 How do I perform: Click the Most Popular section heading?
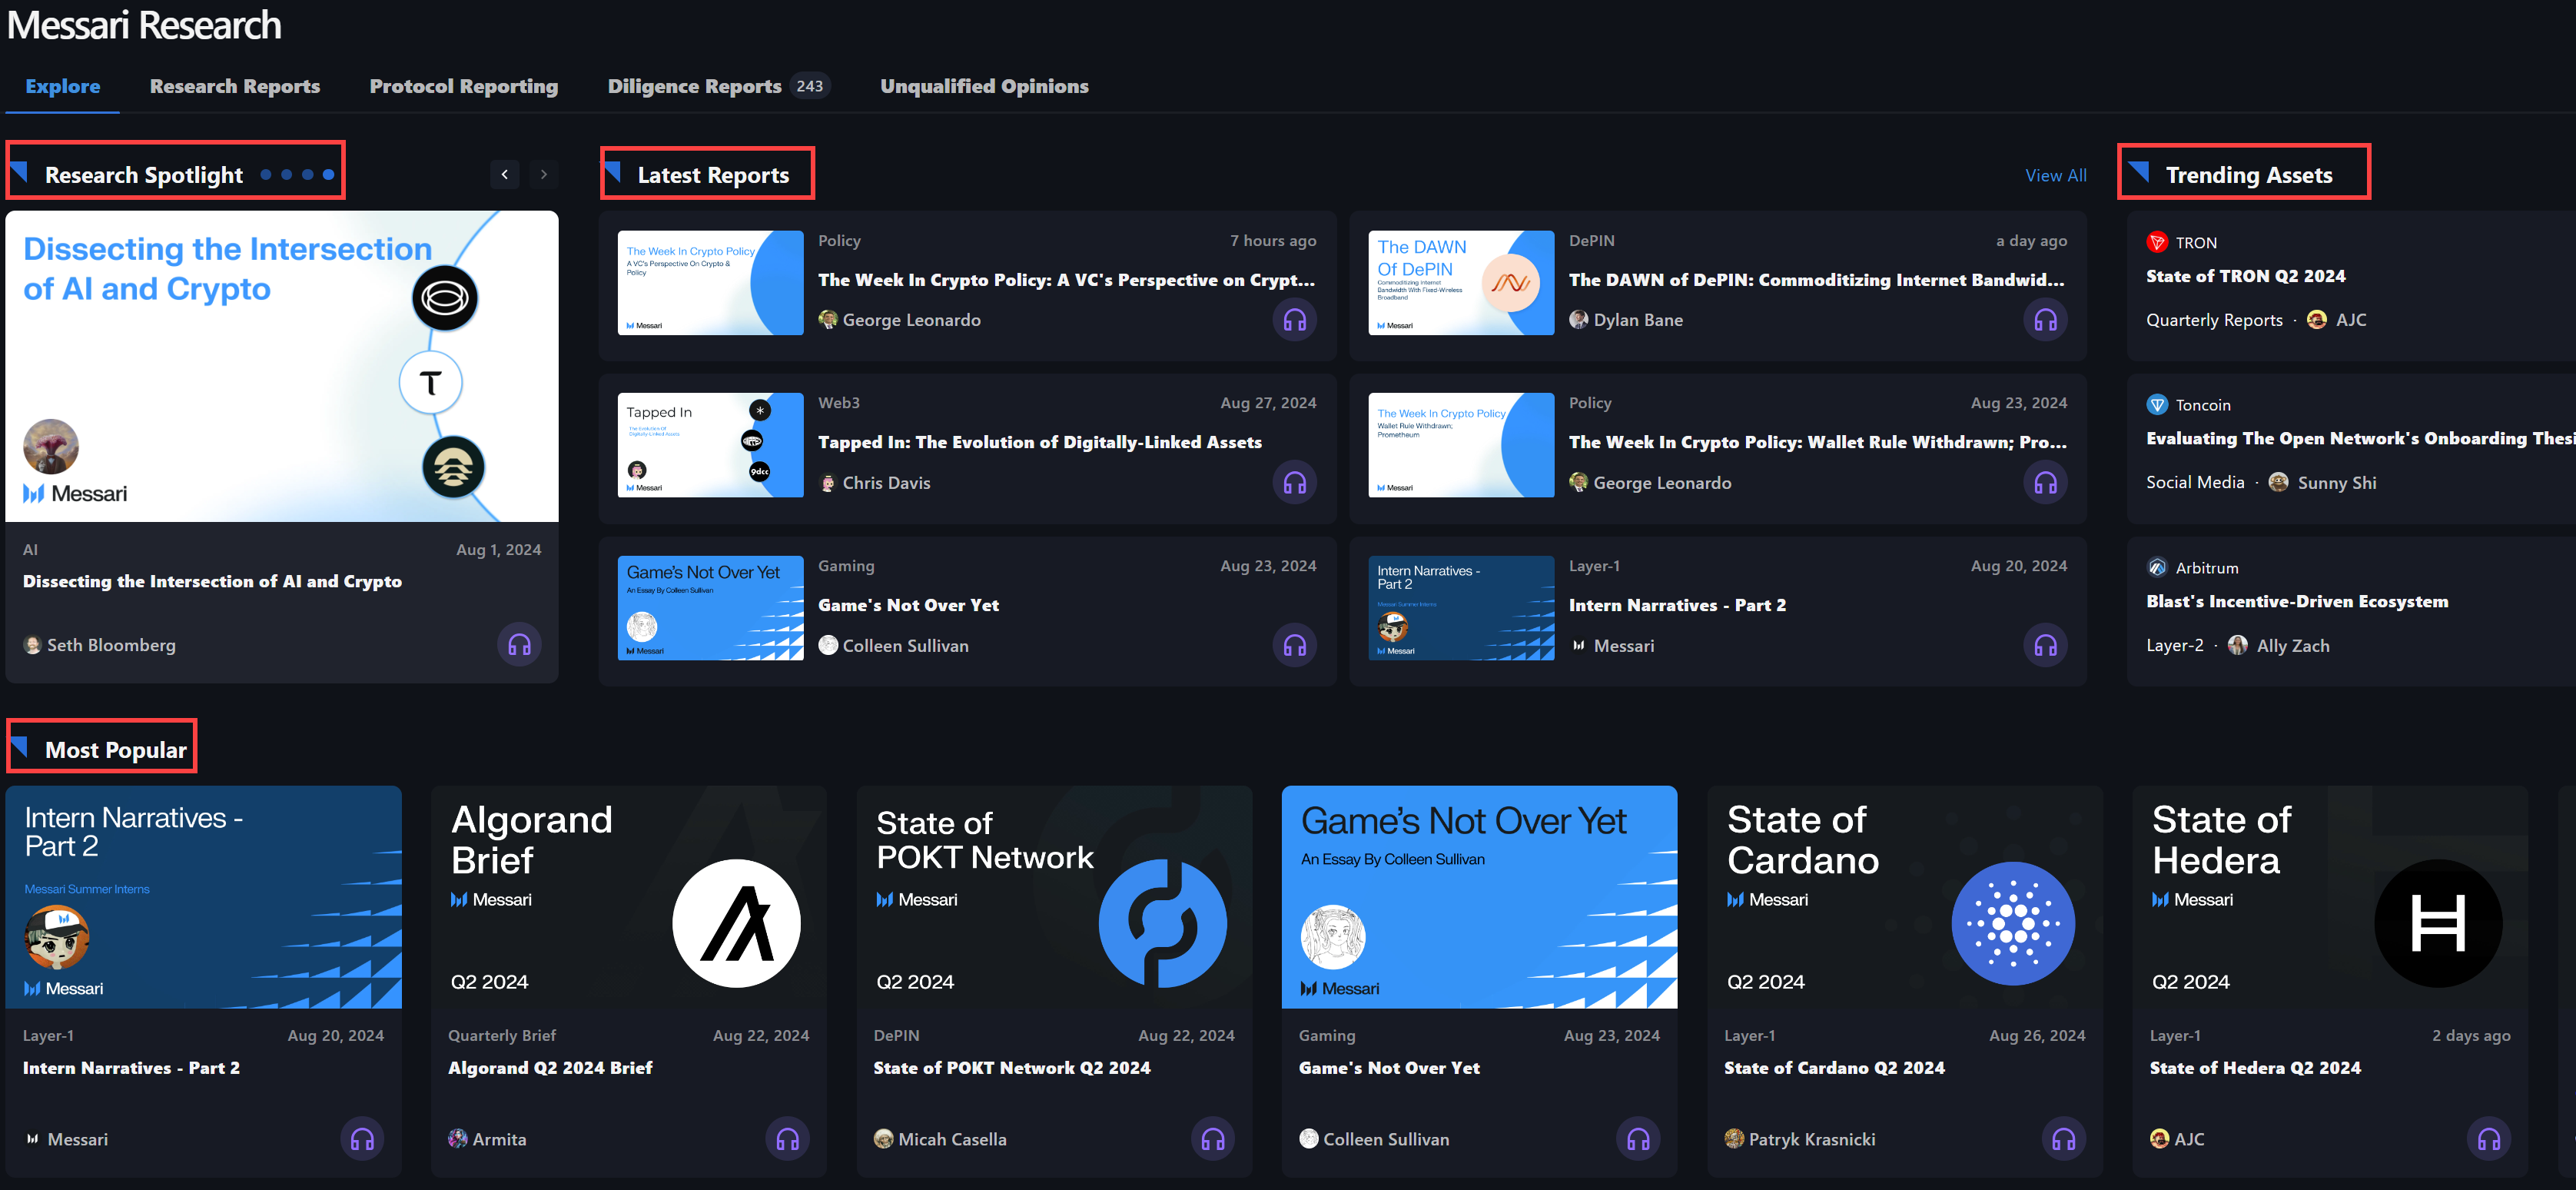[x=115, y=750]
